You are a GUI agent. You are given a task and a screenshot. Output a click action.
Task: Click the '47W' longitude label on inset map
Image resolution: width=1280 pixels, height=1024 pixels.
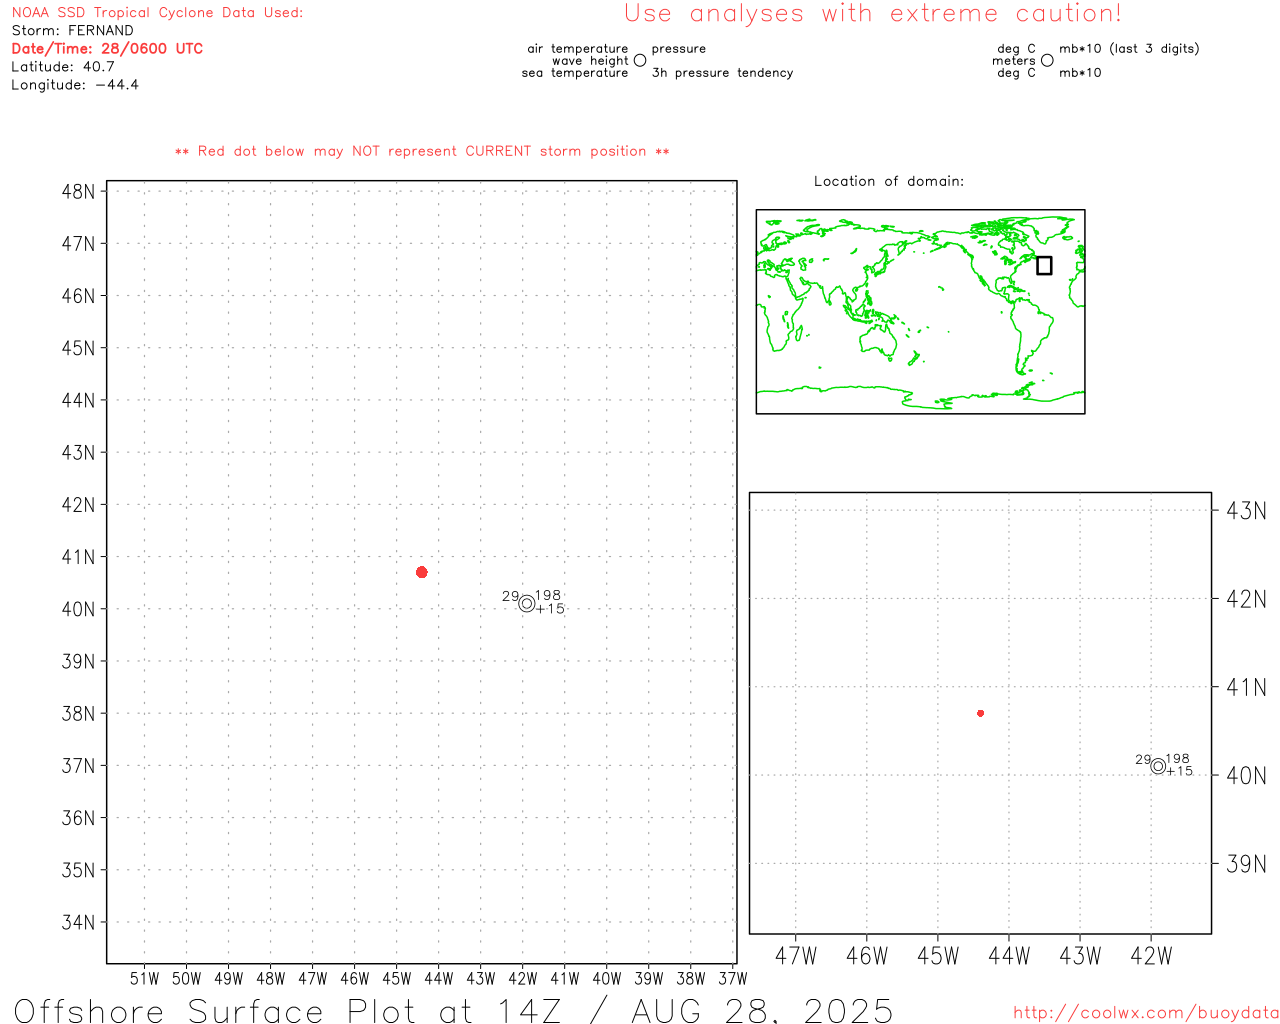click(796, 956)
